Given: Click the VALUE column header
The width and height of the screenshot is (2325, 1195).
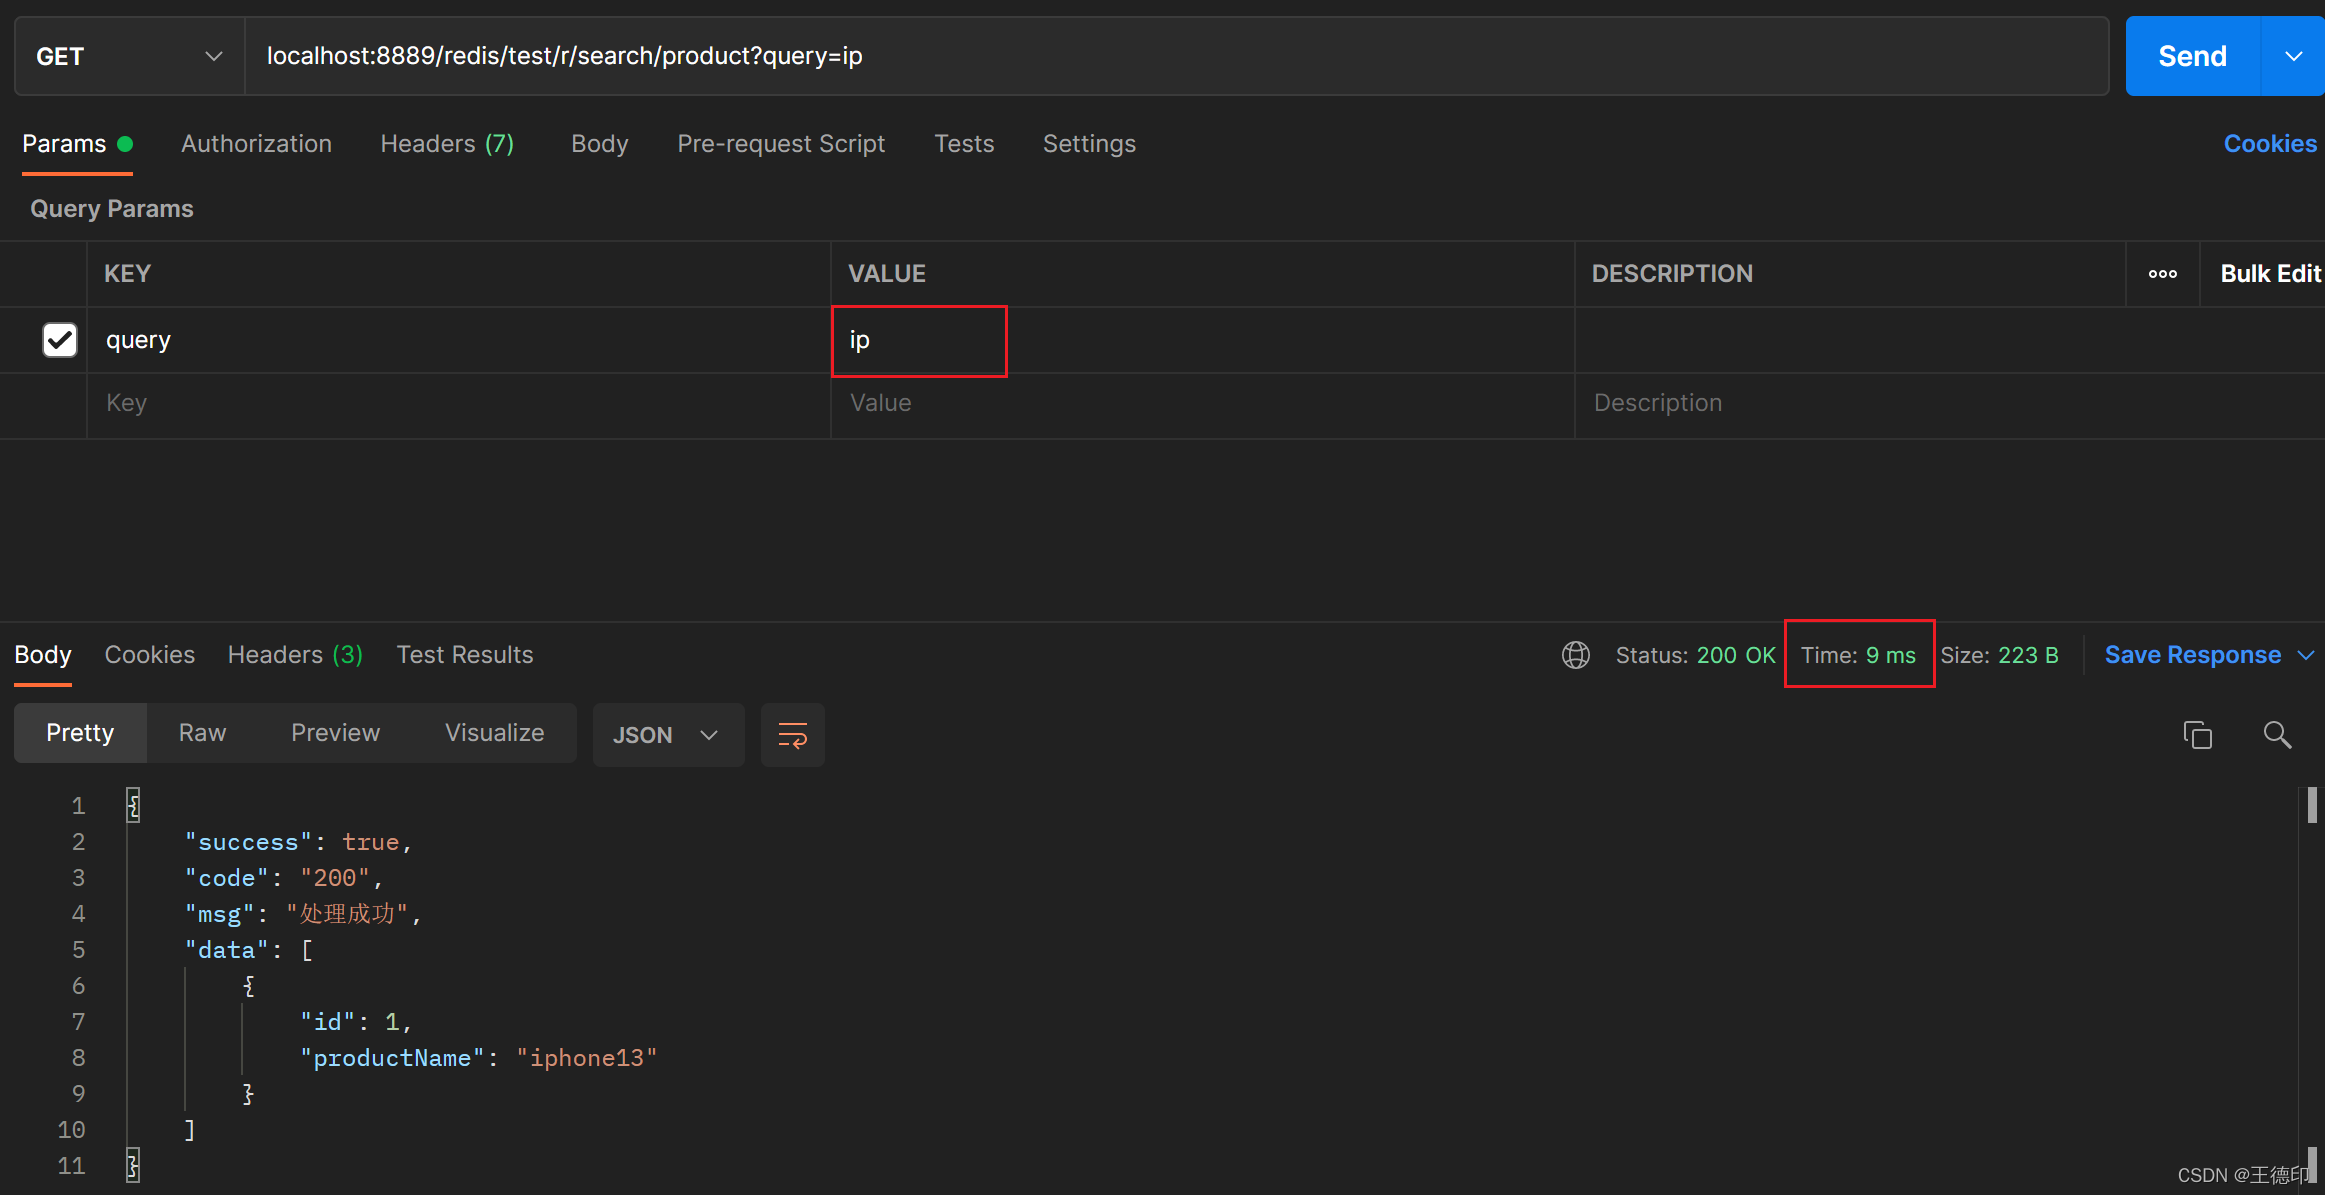Looking at the screenshot, I should (x=887, y=274).
